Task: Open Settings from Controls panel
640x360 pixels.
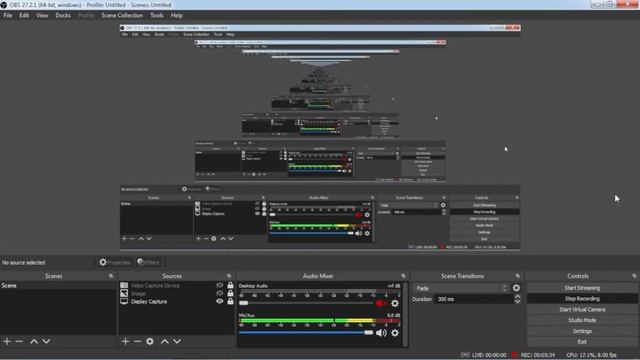Action: point(582,331)
